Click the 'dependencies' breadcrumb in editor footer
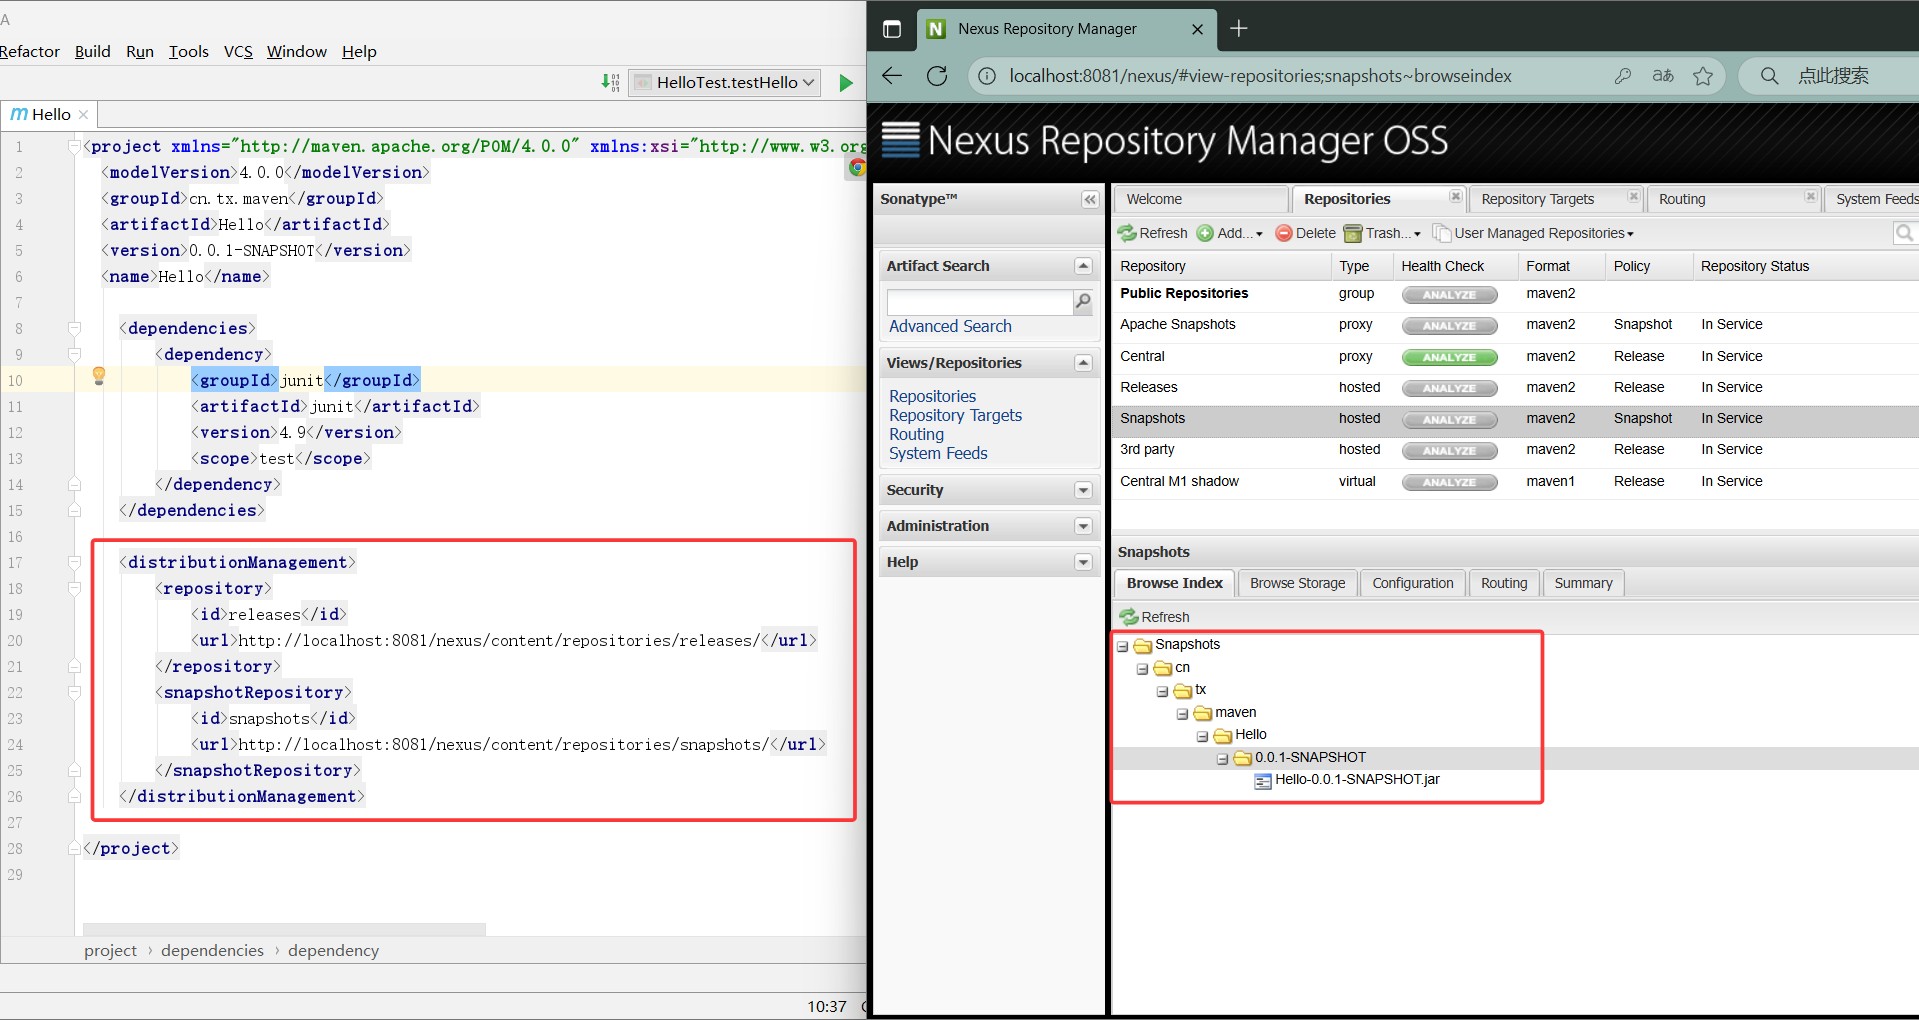 pos(212,950)
